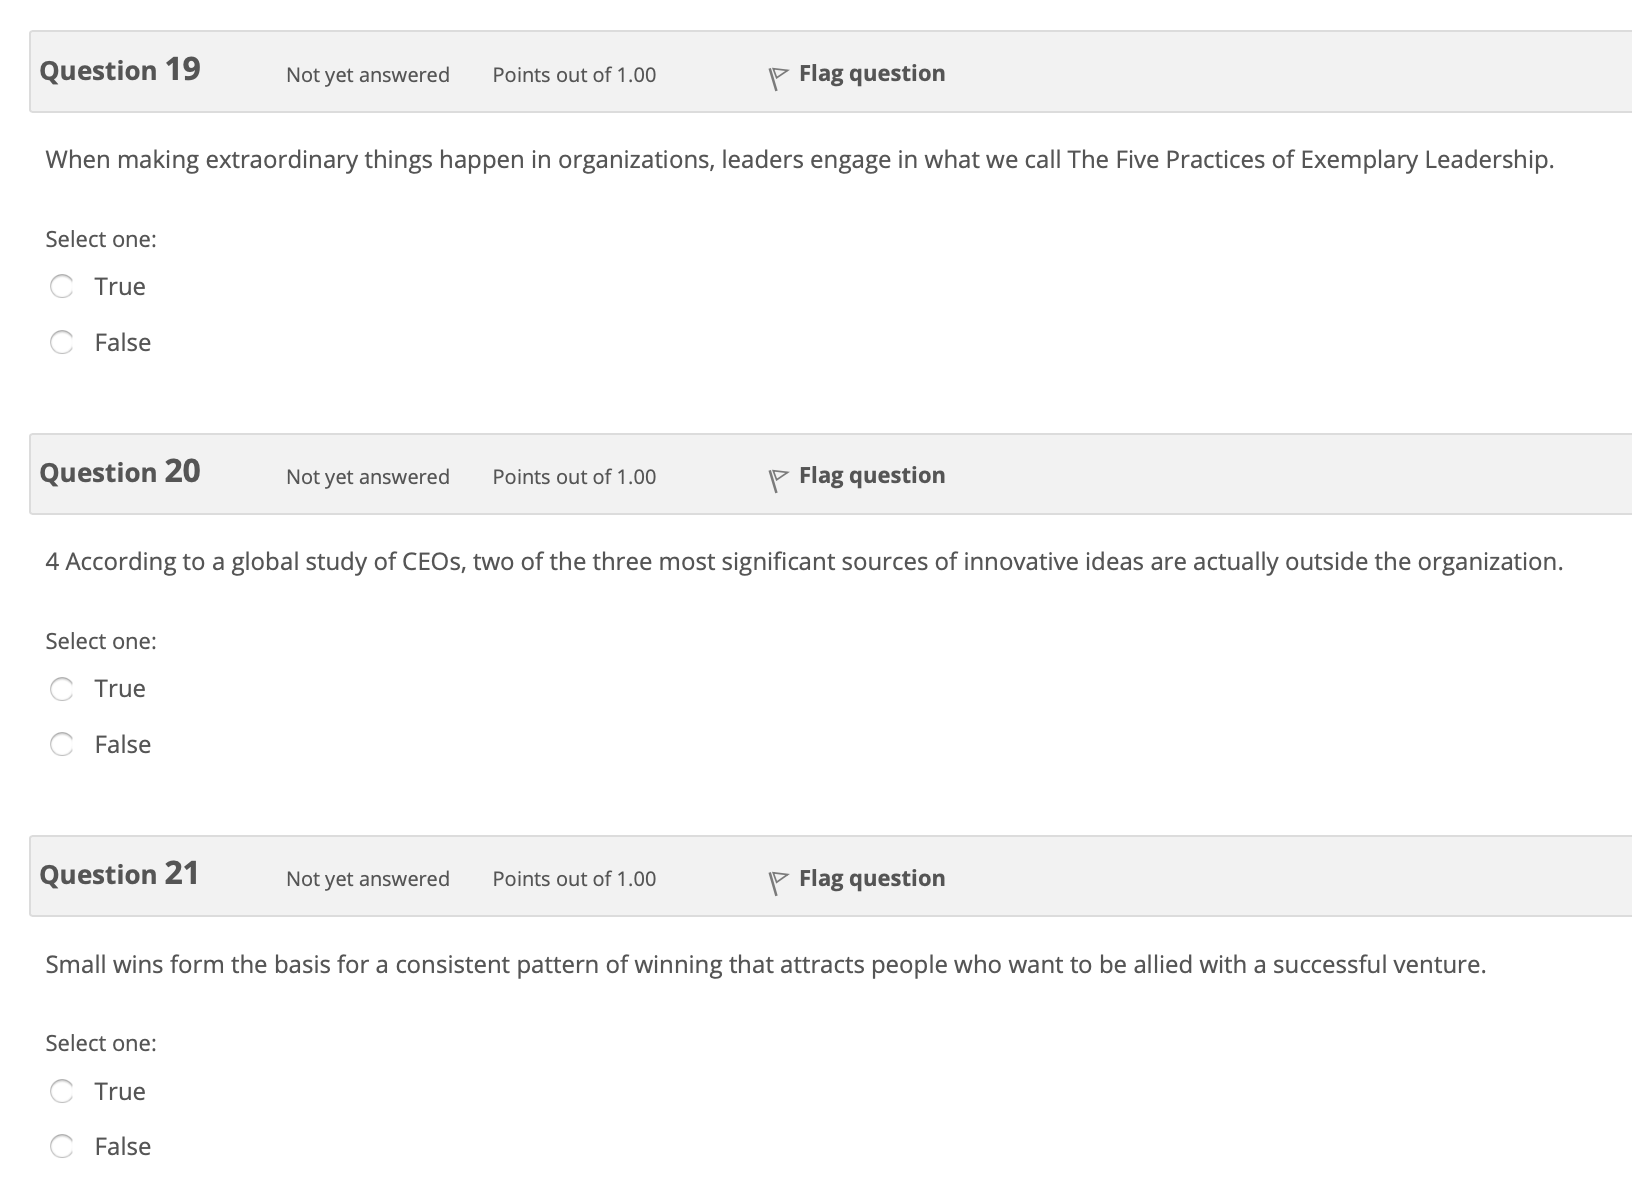Click 'Flag question' text link in Question 21

pyautogui.click(x=872, y=879)
